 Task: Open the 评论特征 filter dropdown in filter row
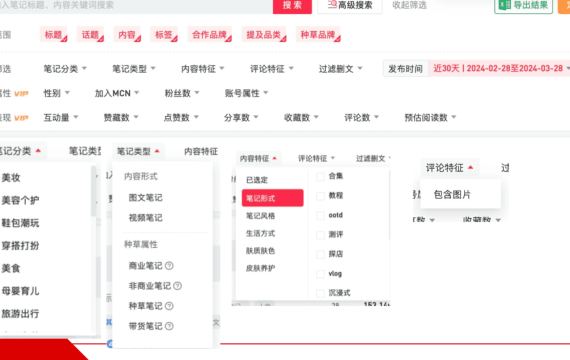pos(271,69)
